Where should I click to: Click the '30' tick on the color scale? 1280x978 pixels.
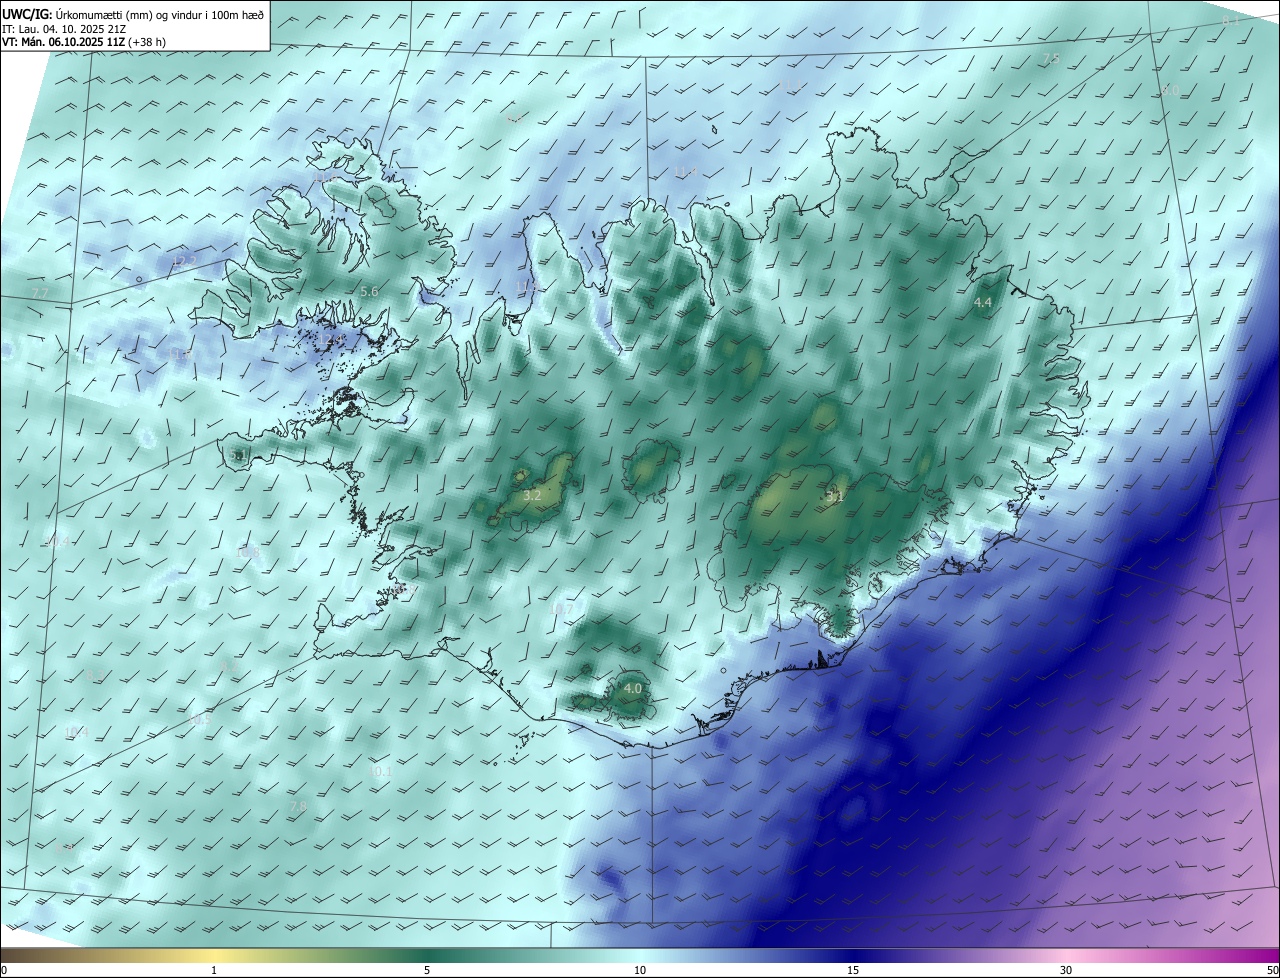click(1066, 970)
